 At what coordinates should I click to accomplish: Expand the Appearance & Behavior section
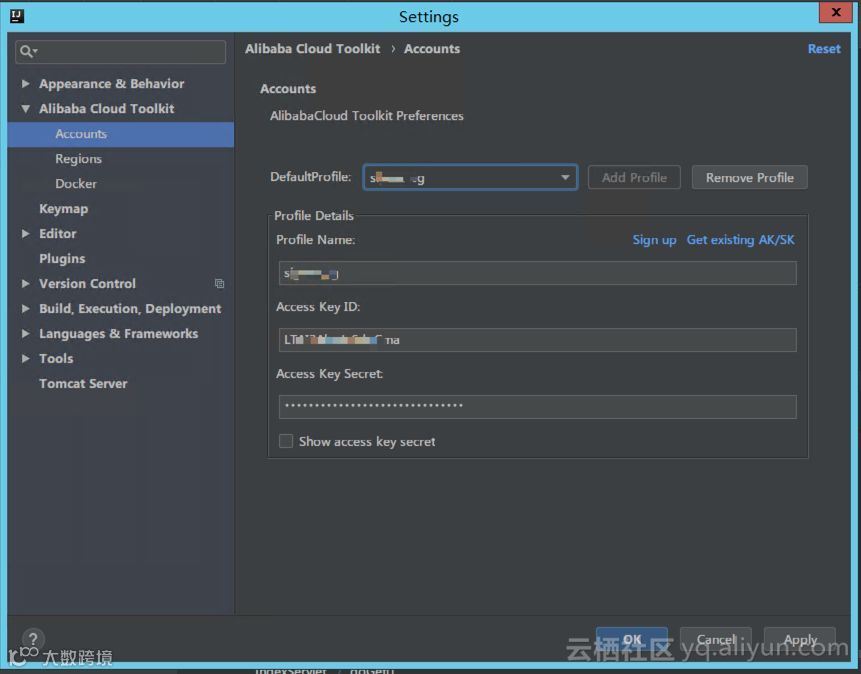[x=25, y=83]
